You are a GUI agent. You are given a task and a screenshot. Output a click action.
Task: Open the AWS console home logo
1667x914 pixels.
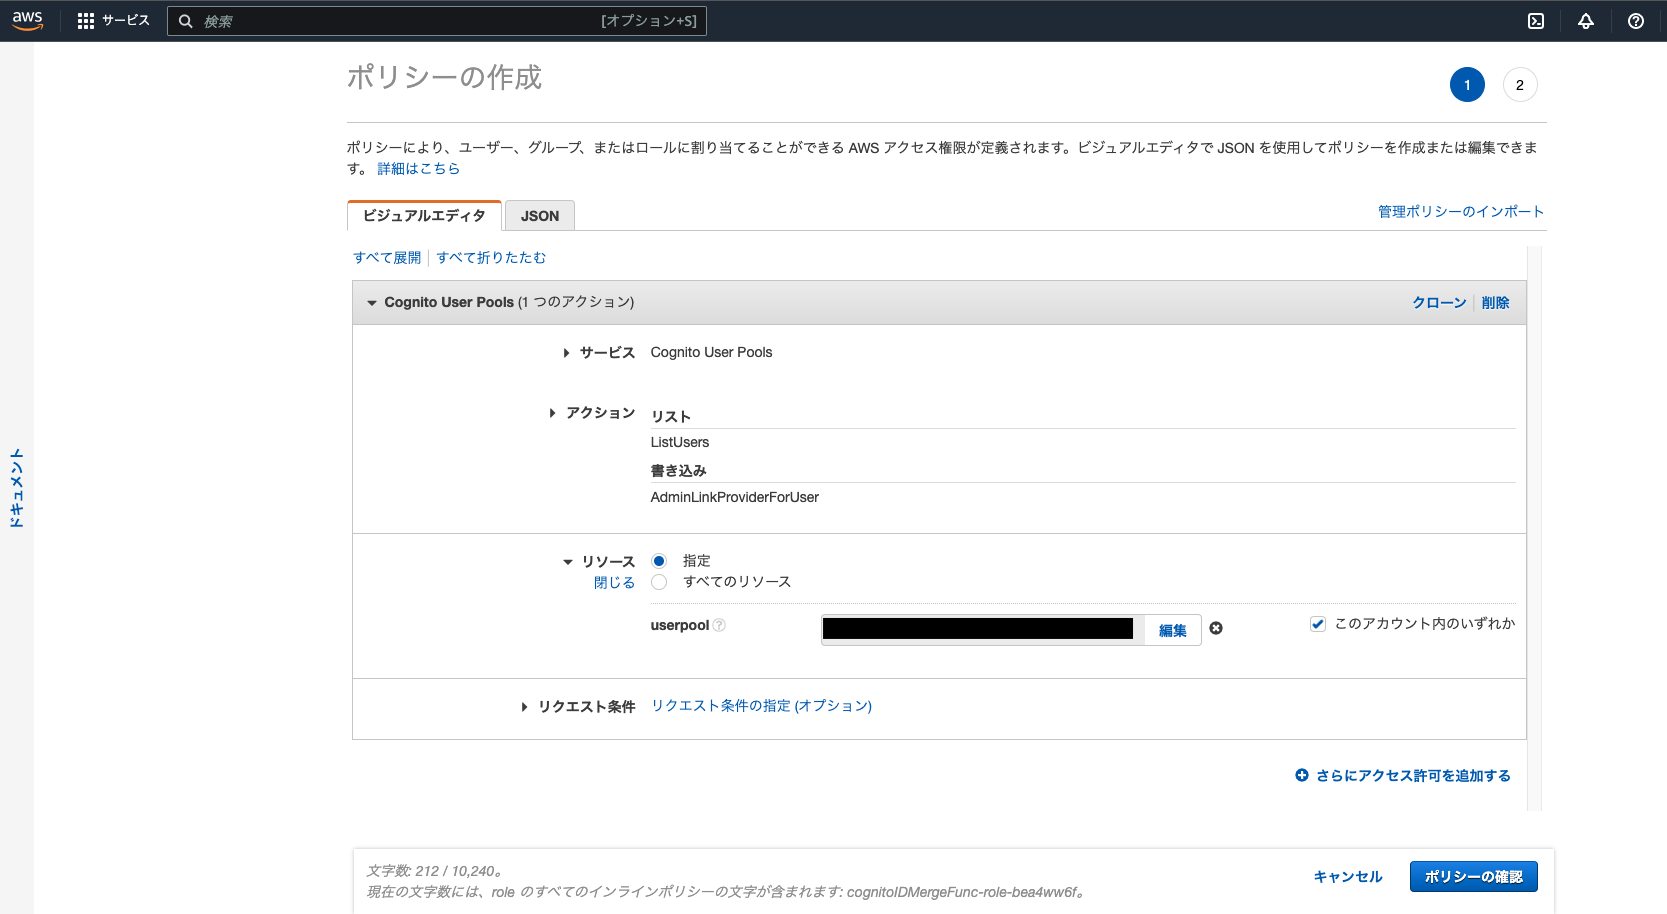point(27,21)
